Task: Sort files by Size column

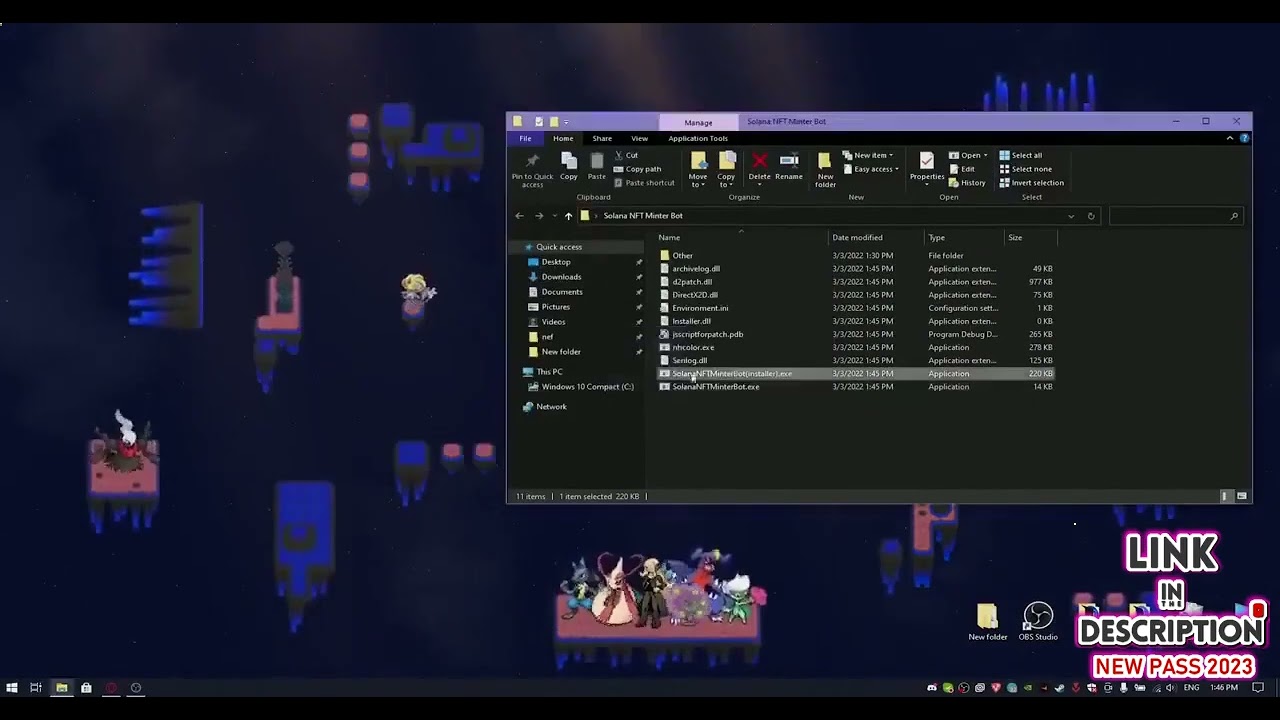Action: pos(1030,237)
